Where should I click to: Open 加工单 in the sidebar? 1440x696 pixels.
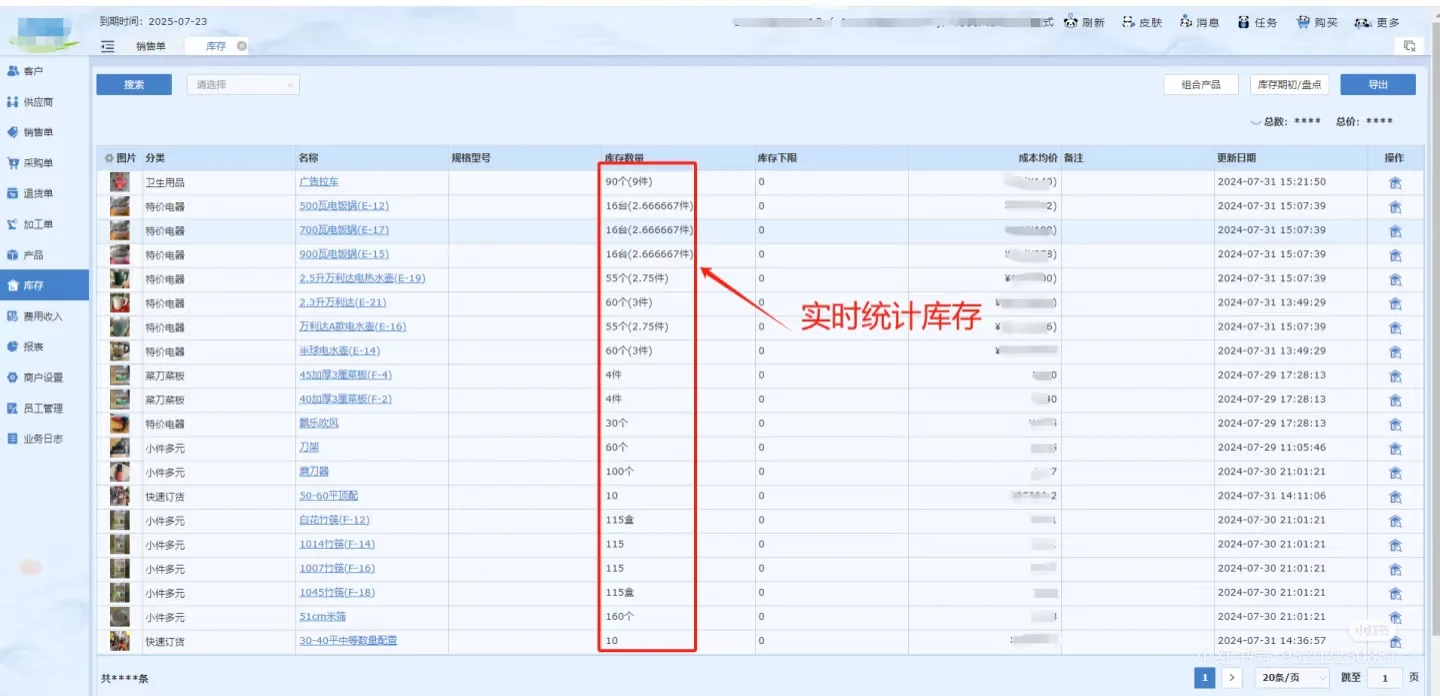pyautogui.click(x=44, y=224)
